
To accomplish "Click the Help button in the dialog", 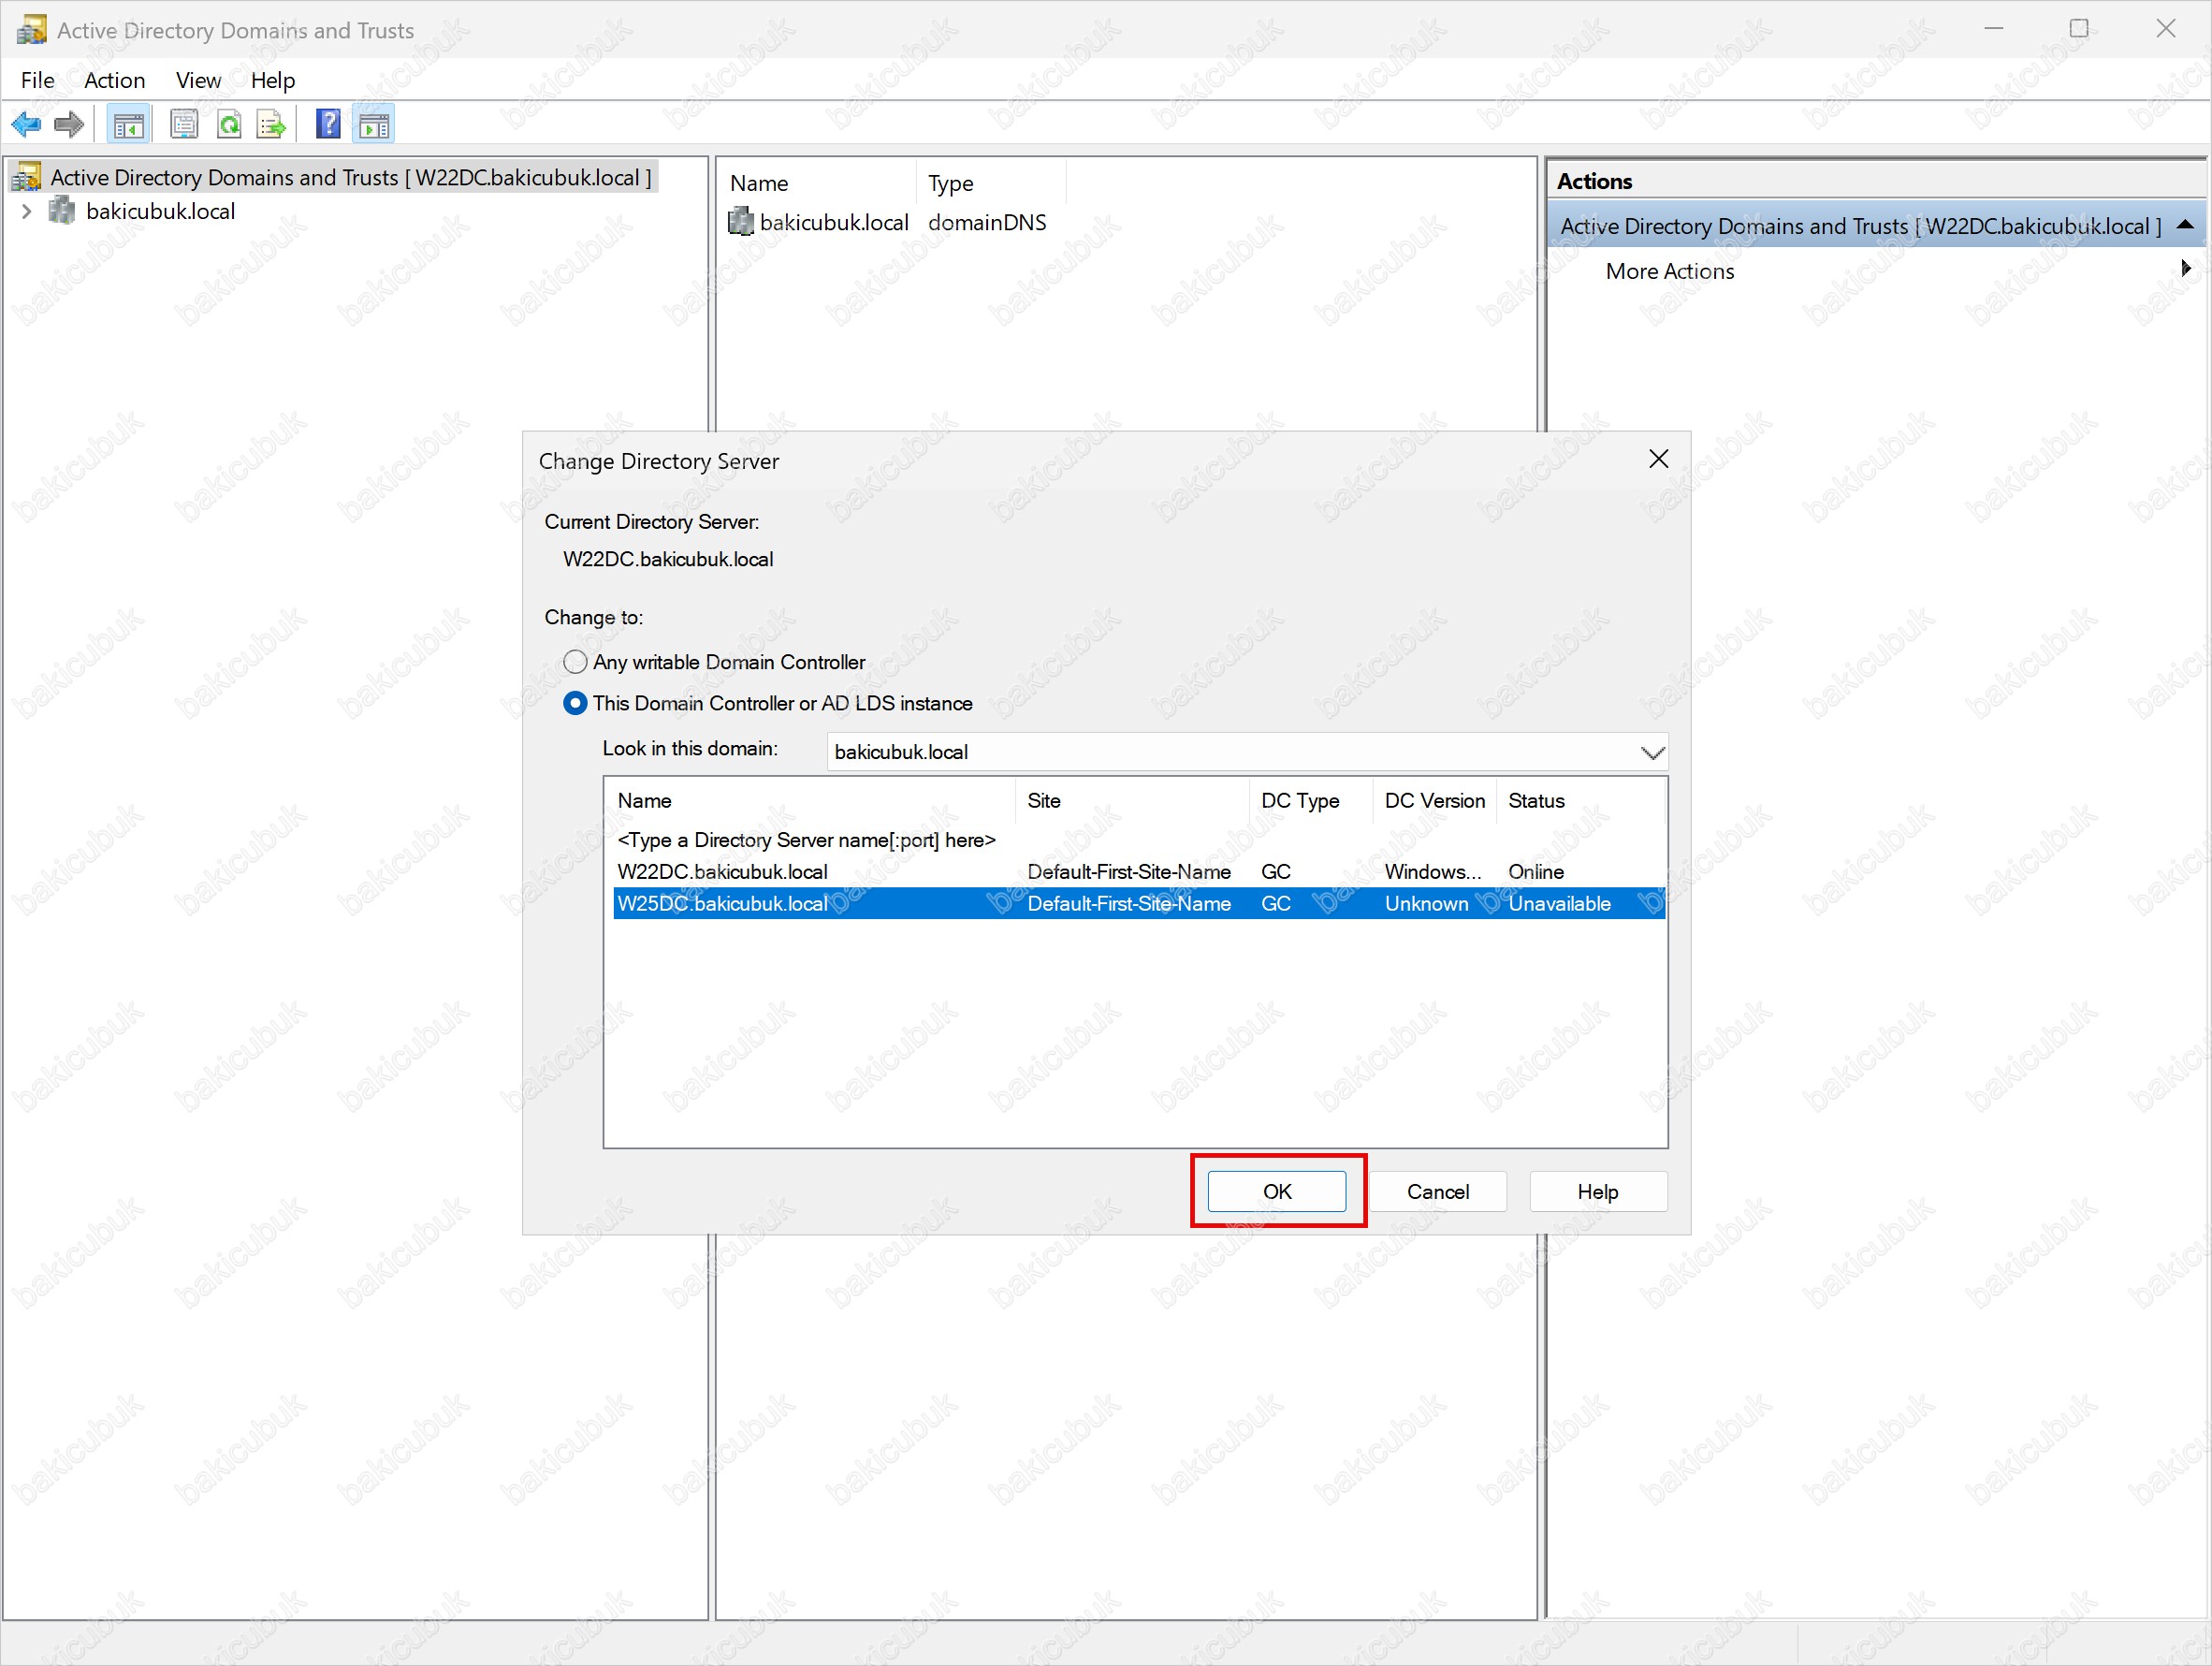I will pos(1598,1191).
